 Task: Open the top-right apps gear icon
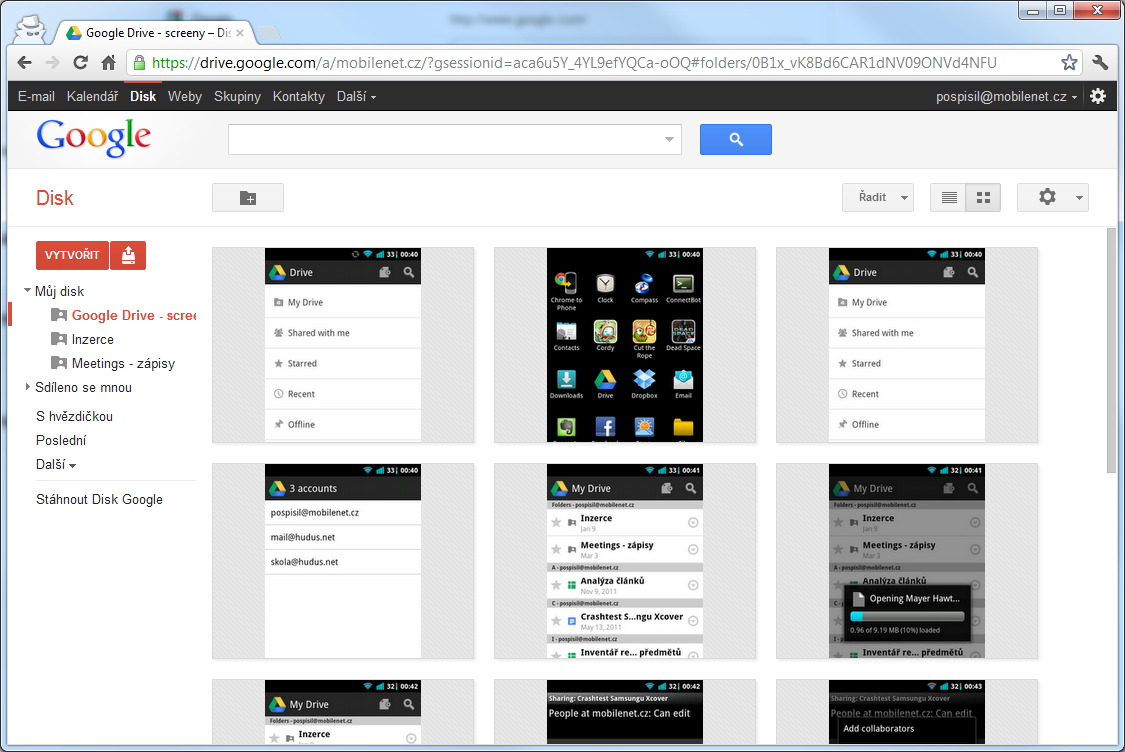pyautogui.click(x=1098, y=95)
